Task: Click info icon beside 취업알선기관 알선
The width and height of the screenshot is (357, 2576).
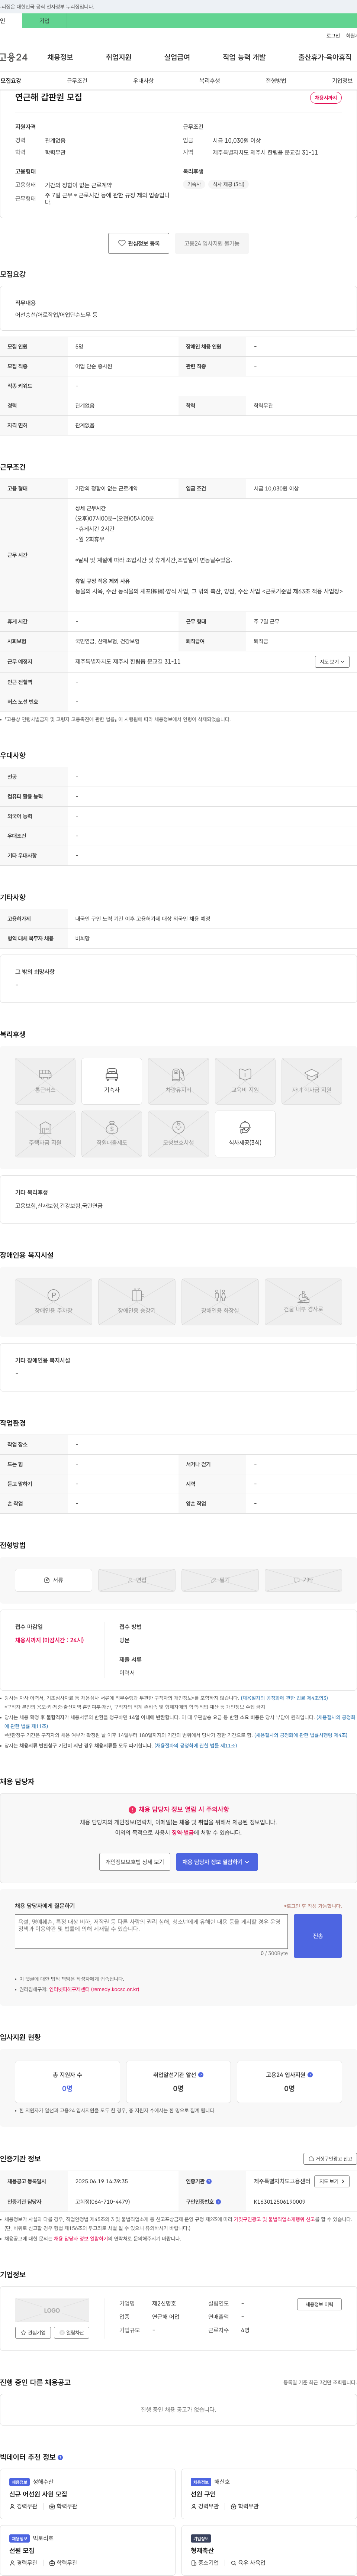Action: 201,2075
